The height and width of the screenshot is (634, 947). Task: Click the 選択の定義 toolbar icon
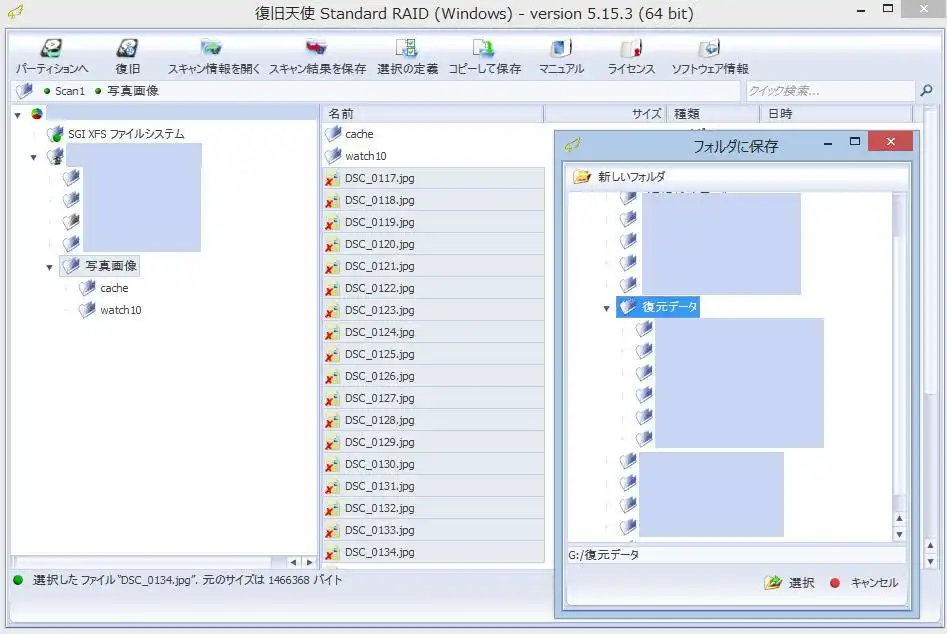pyautogui.click(x=407, y=50)
